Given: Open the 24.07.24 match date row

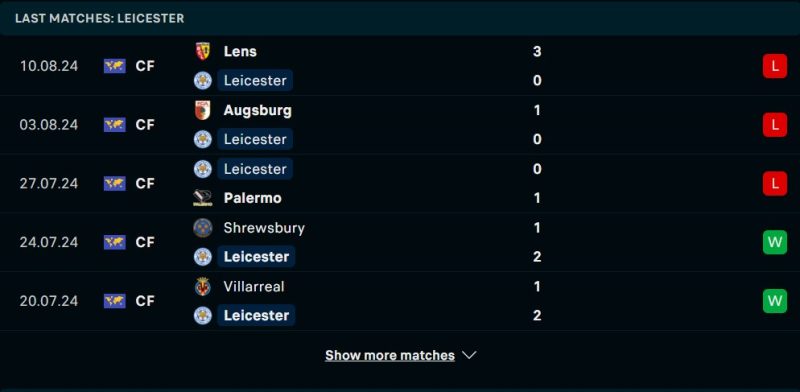Looking at the screenshot, I should point(400,242).
